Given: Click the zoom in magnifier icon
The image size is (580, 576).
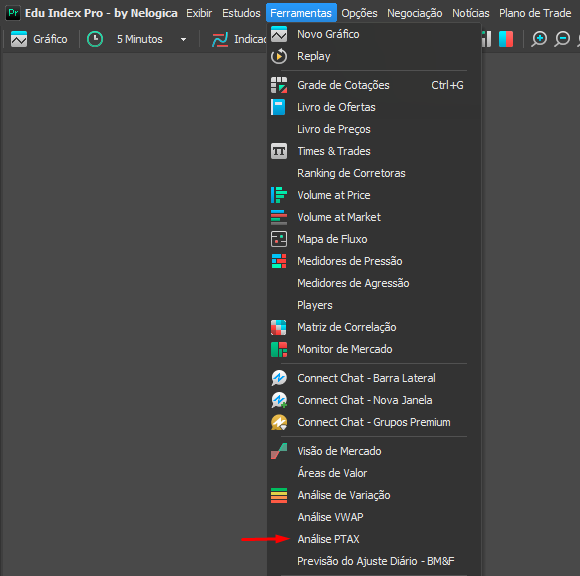Looking at the screenshot, I should (539, 39).
